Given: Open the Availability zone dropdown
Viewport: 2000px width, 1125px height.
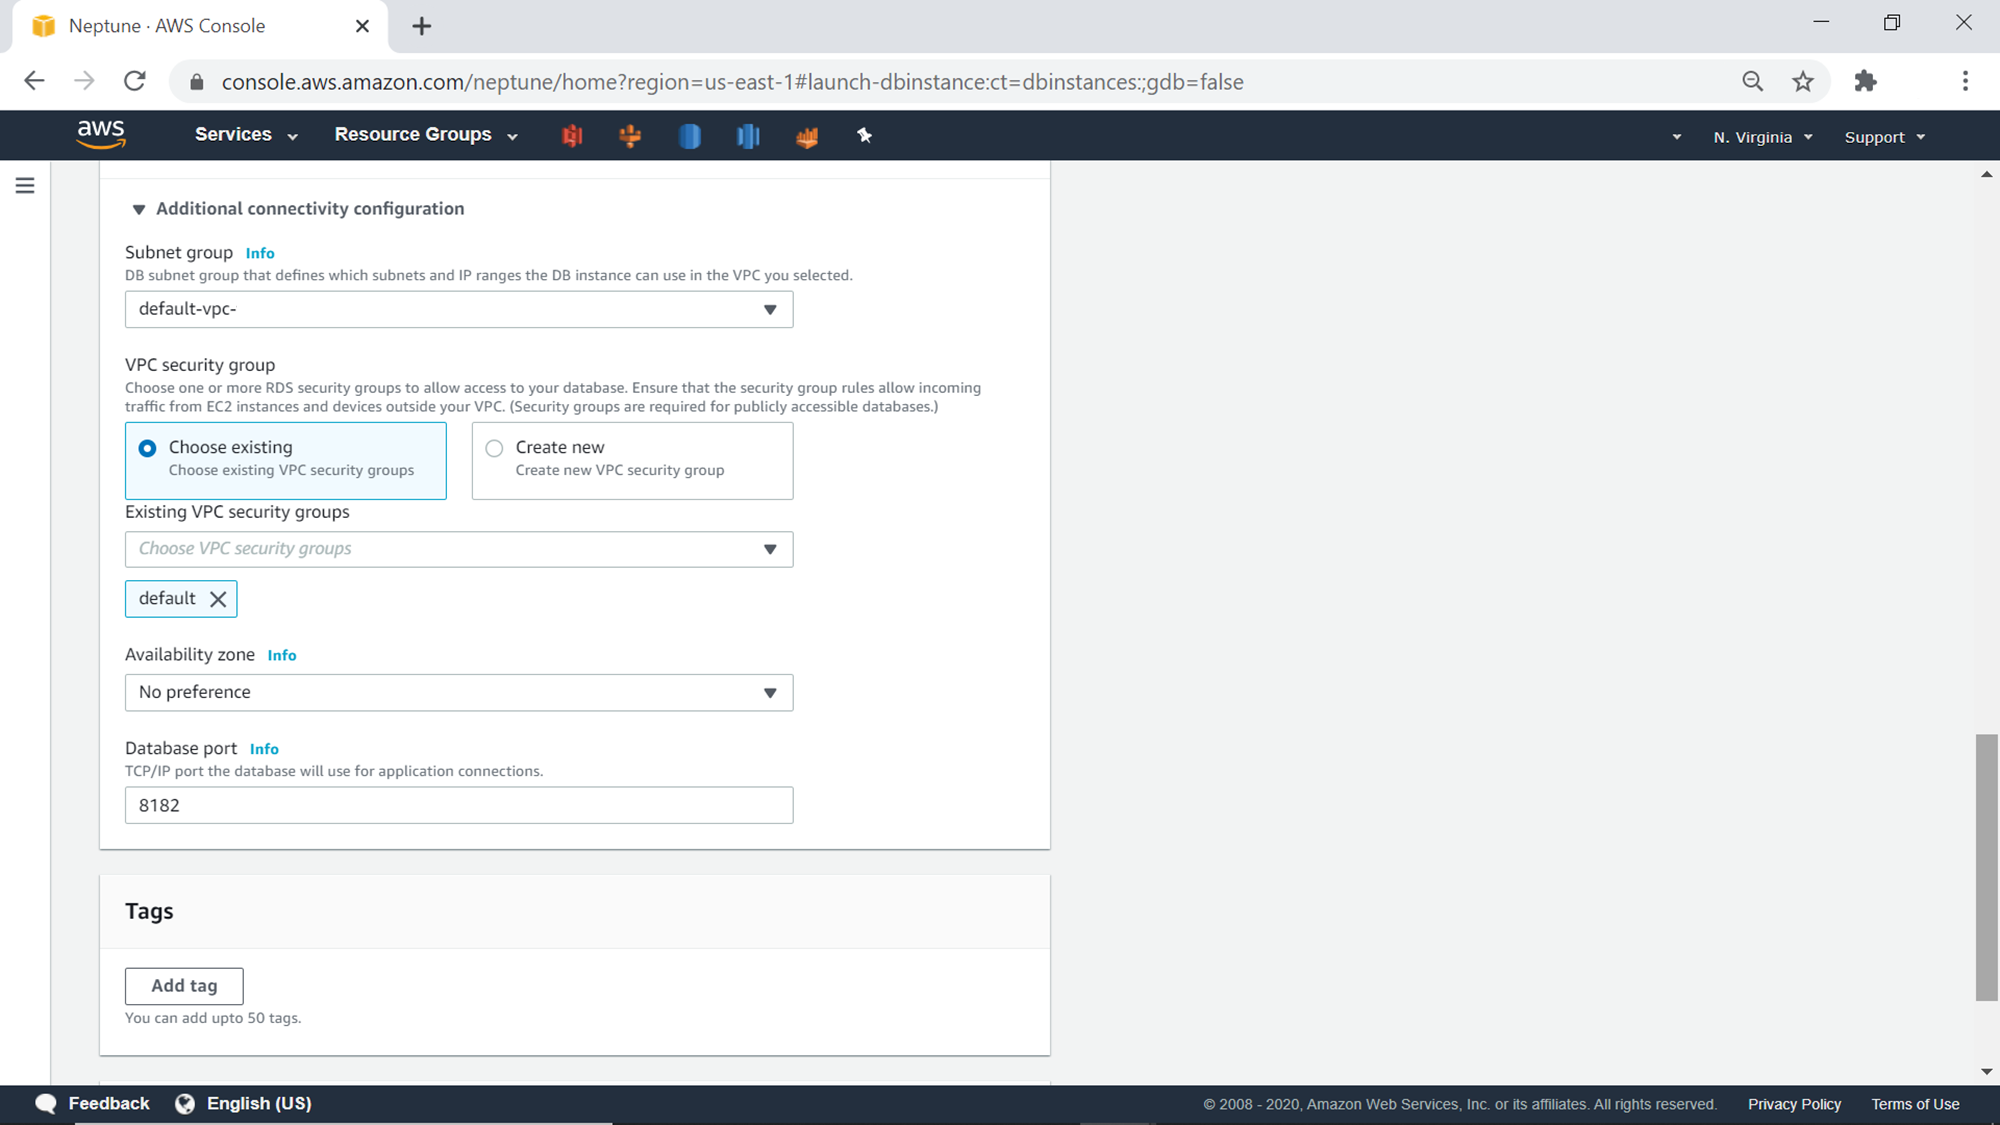Looking at the screenshot, I should (x=458, y=692).
